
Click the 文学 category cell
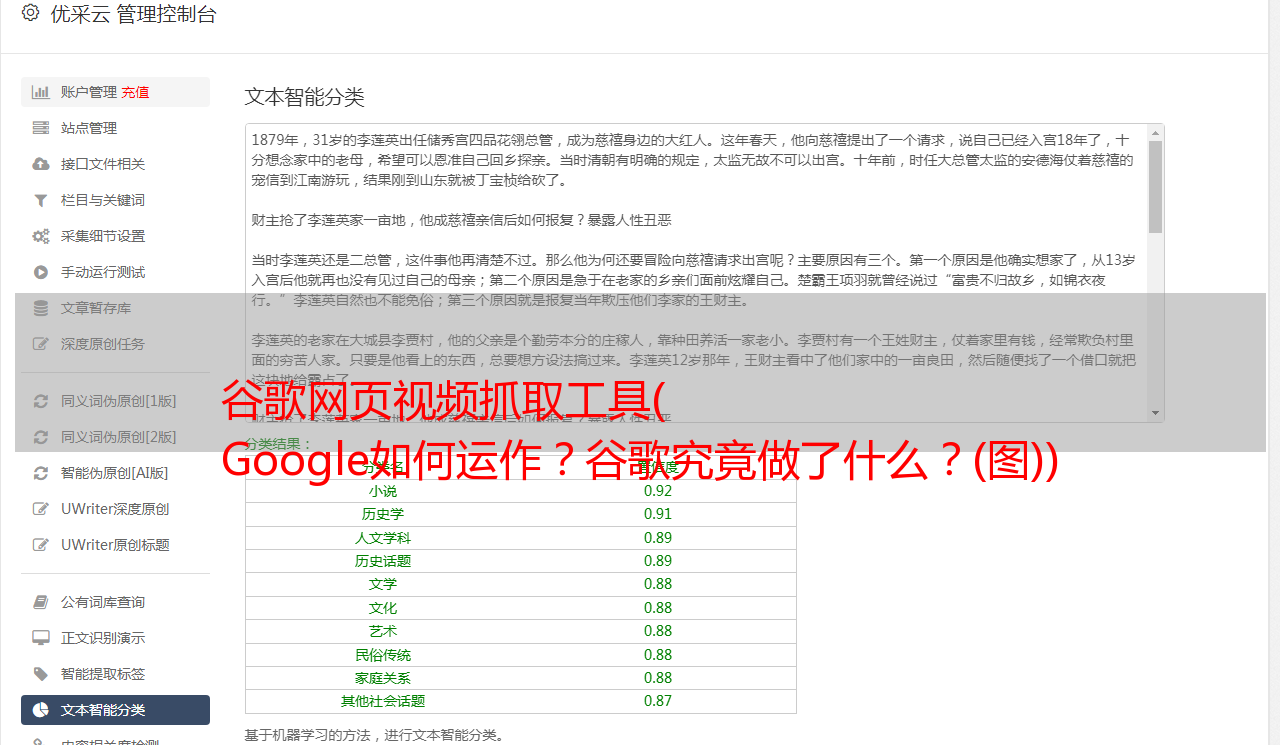(383, 584)
